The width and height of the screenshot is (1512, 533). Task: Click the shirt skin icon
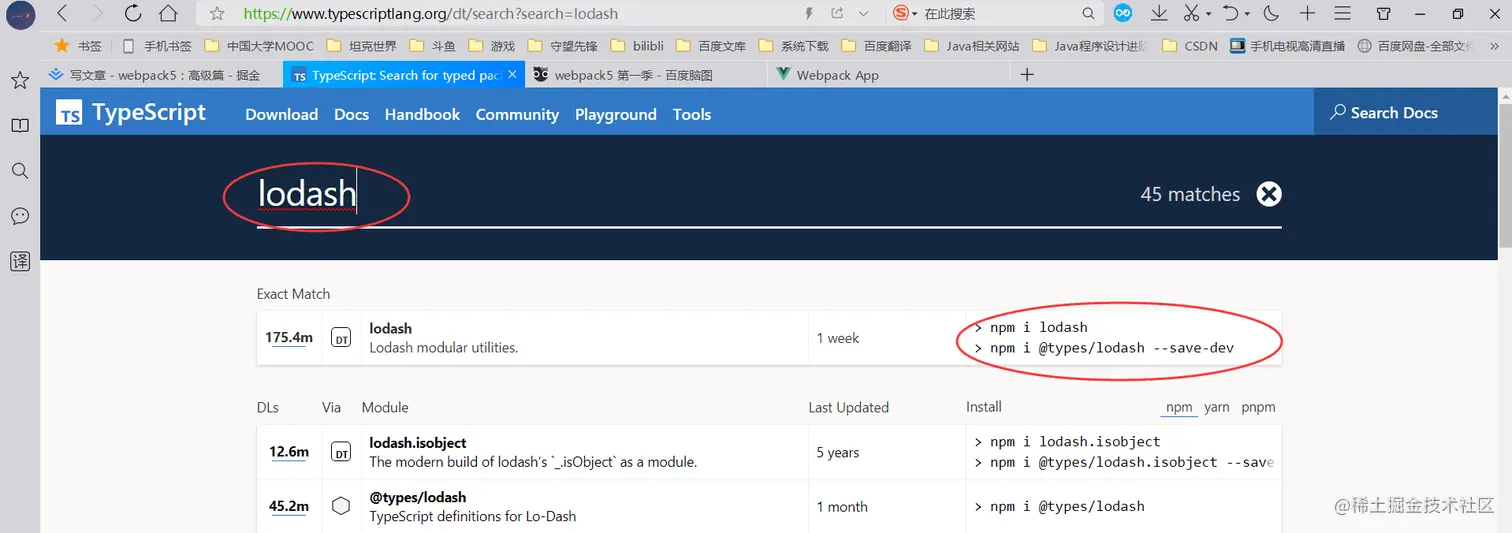tap(1384, 14)
